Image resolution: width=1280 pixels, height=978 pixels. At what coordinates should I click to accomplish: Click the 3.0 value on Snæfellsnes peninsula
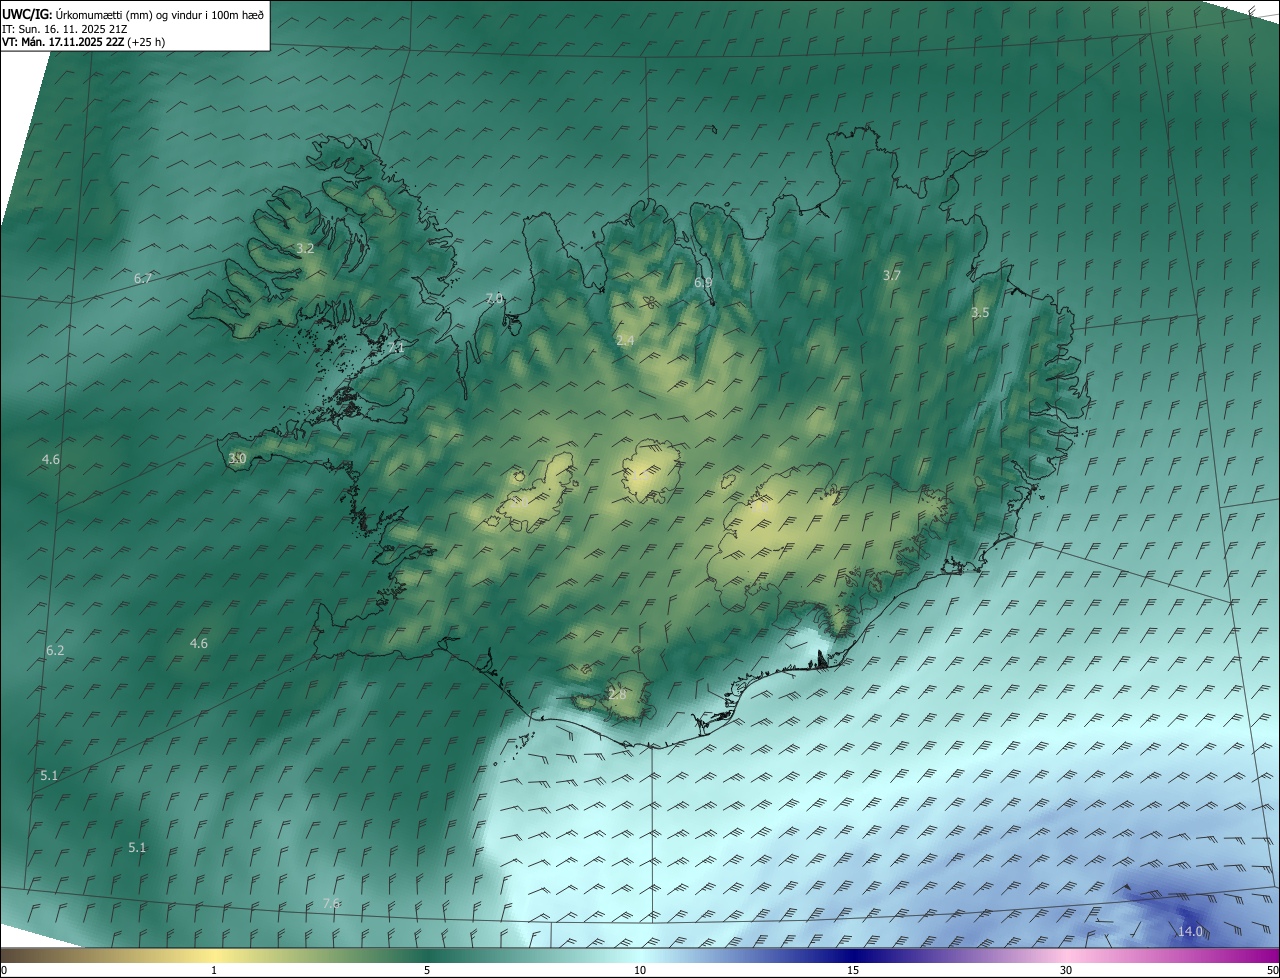(237, 458)
